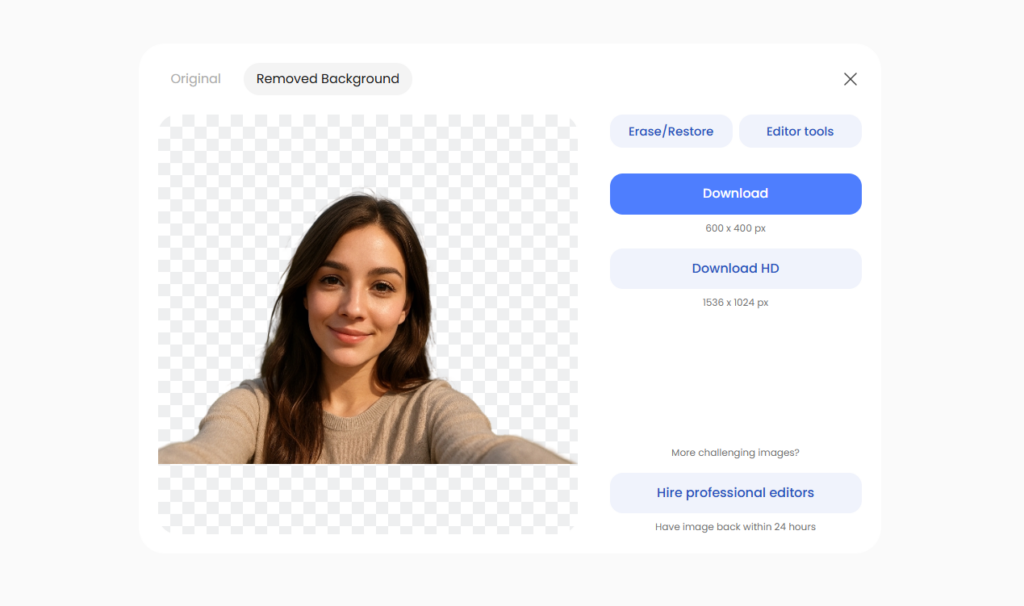Click Hire professional editors

tap(735, 493)
